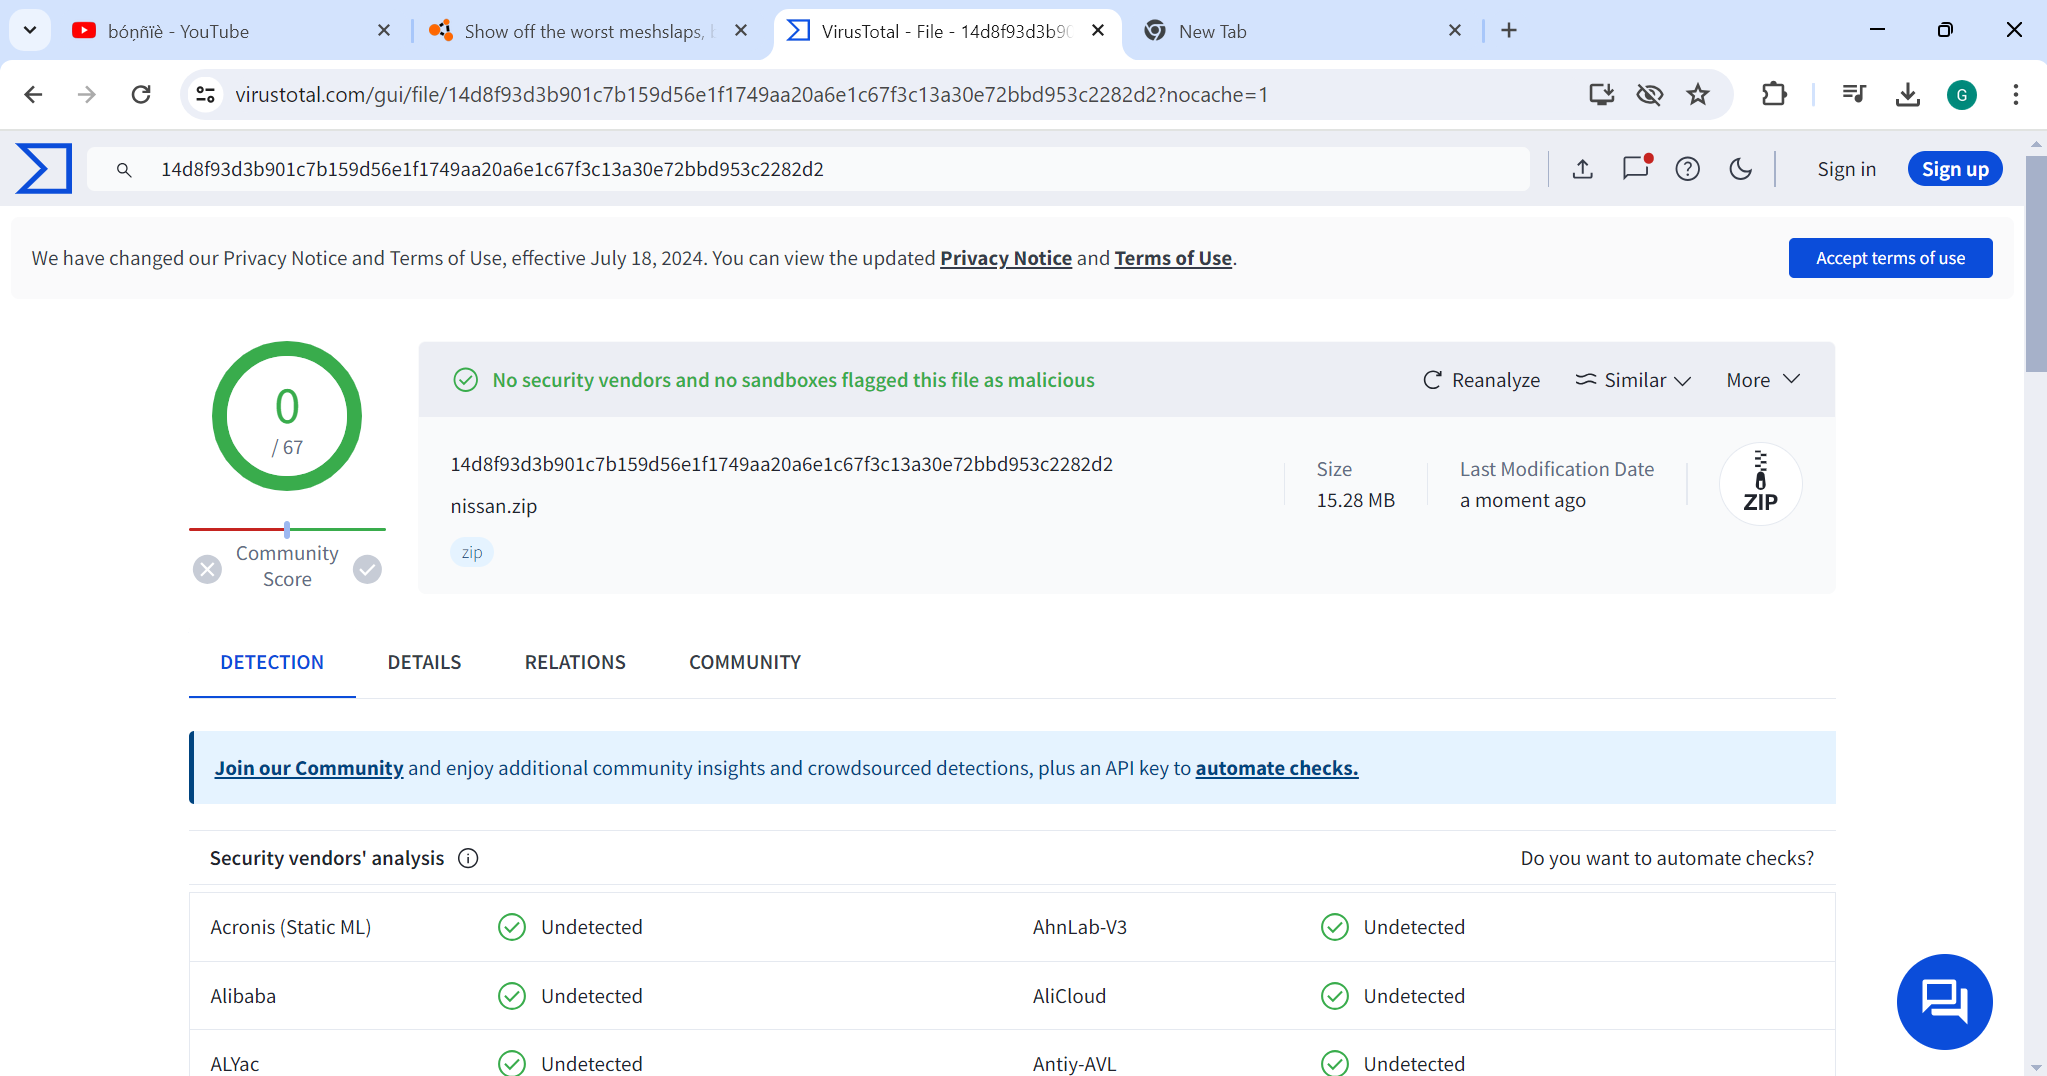Click the nissan.zip file name
This screenshot has width=2047, height=1076.
[494, 506]
